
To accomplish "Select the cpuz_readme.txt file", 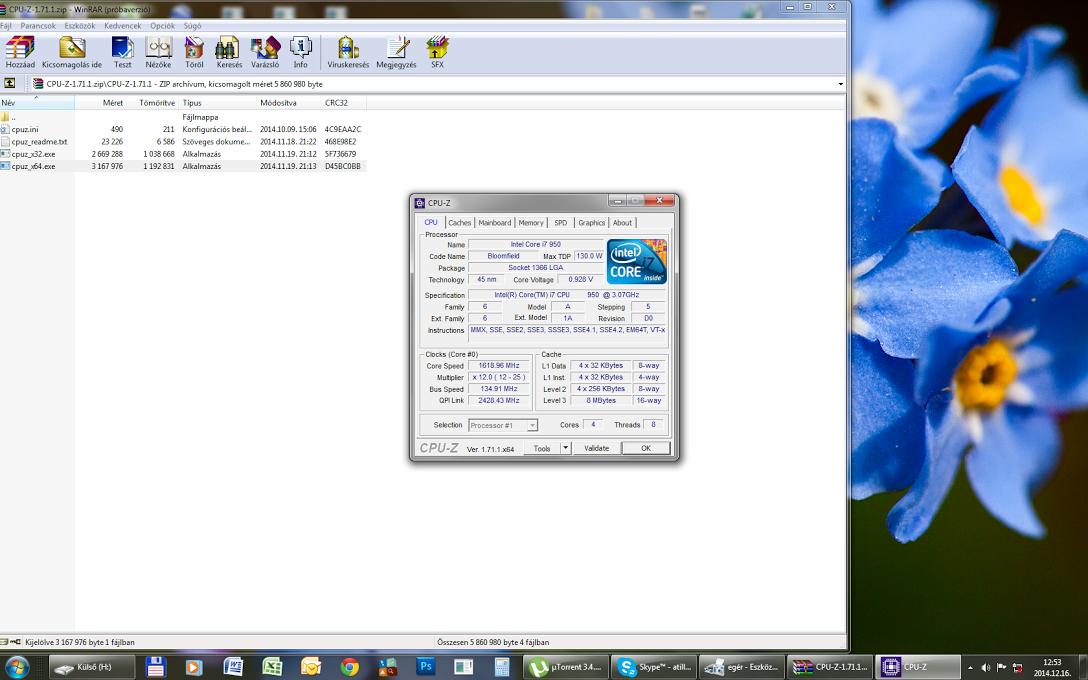I will pos(182,142).
